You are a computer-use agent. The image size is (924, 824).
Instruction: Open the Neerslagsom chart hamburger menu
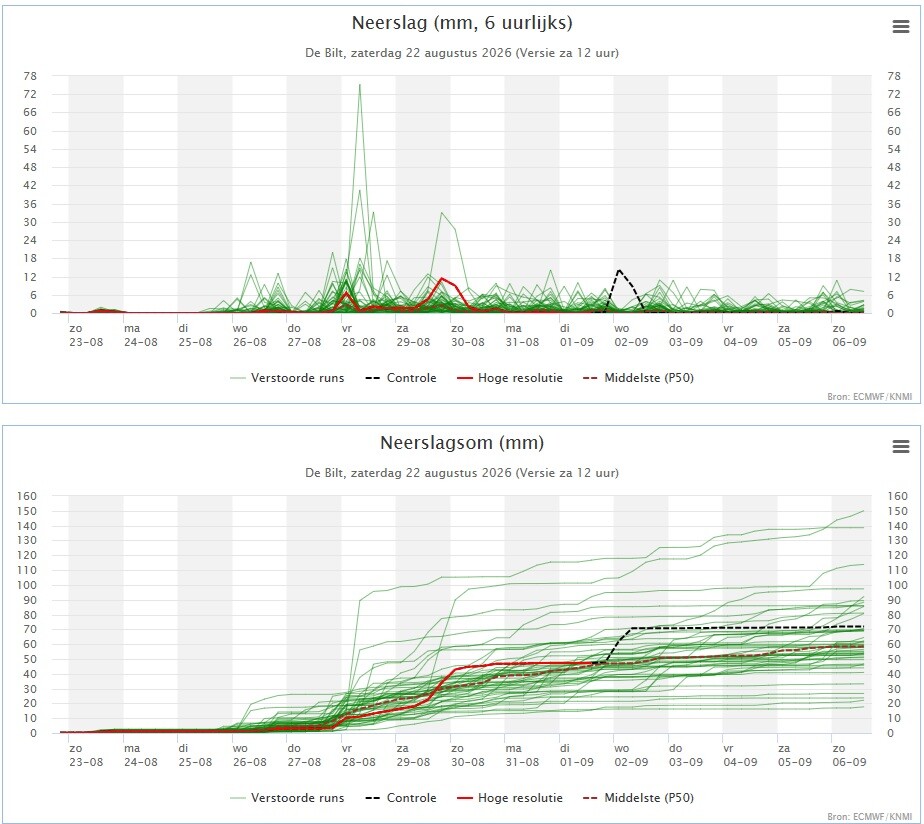pyautogui.click(x=900, y=447)
